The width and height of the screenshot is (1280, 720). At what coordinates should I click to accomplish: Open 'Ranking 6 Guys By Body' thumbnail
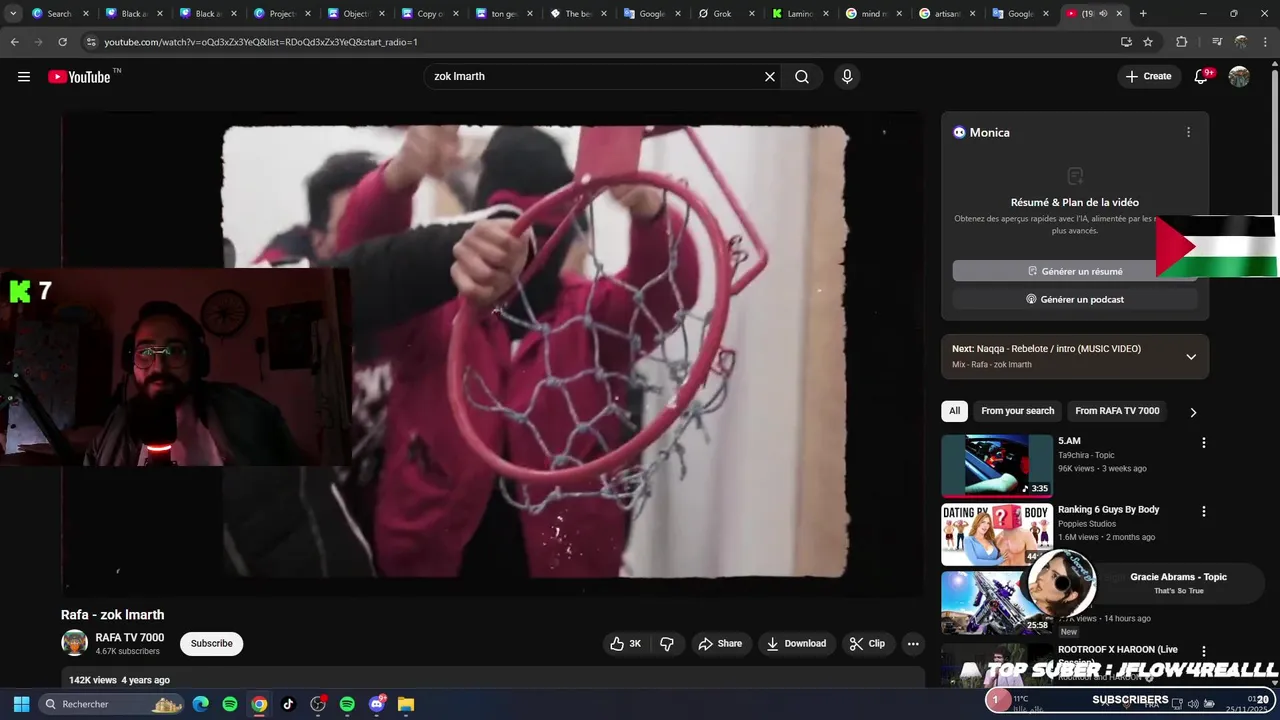997,534
